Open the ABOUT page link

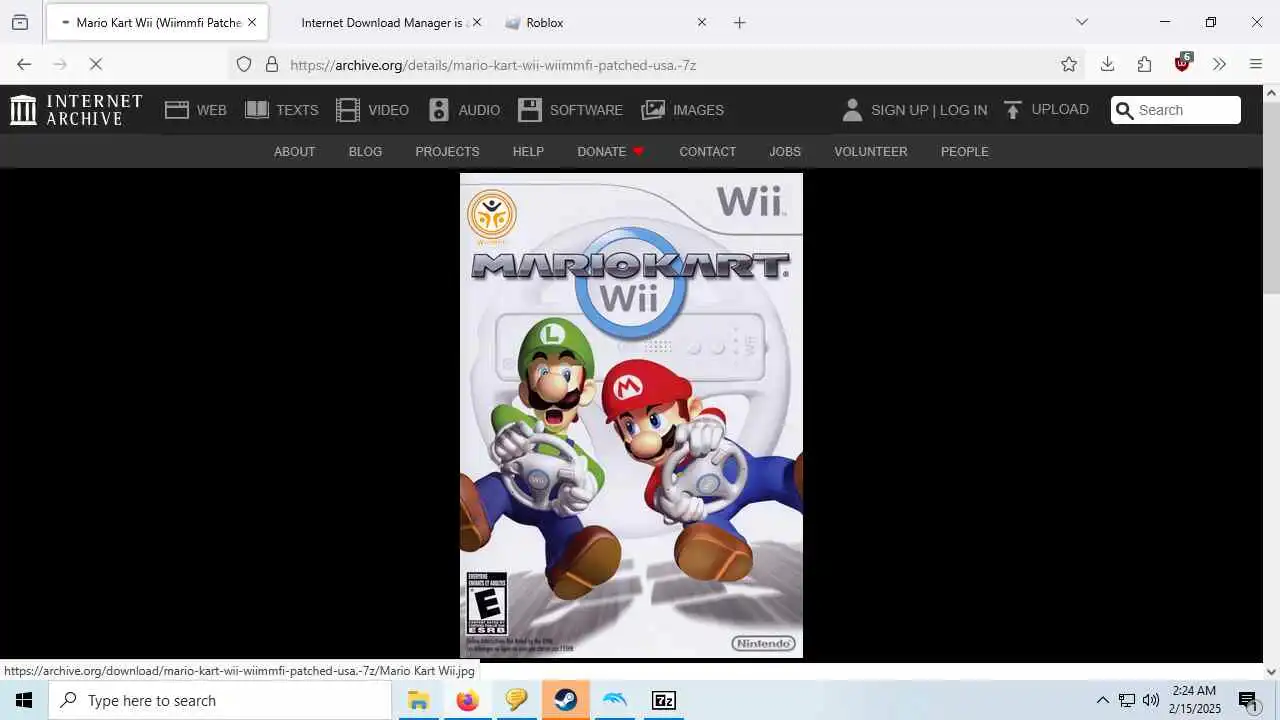click(294, 152)
